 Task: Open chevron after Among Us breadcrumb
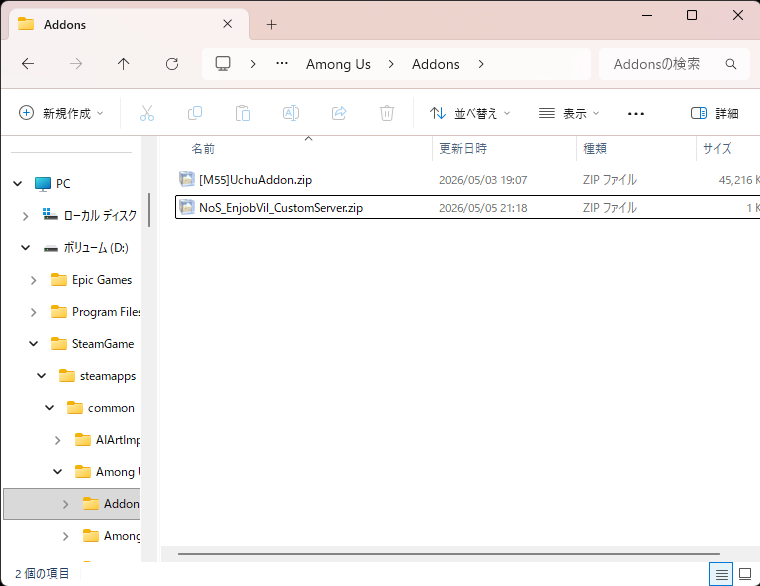click(391, 64)
